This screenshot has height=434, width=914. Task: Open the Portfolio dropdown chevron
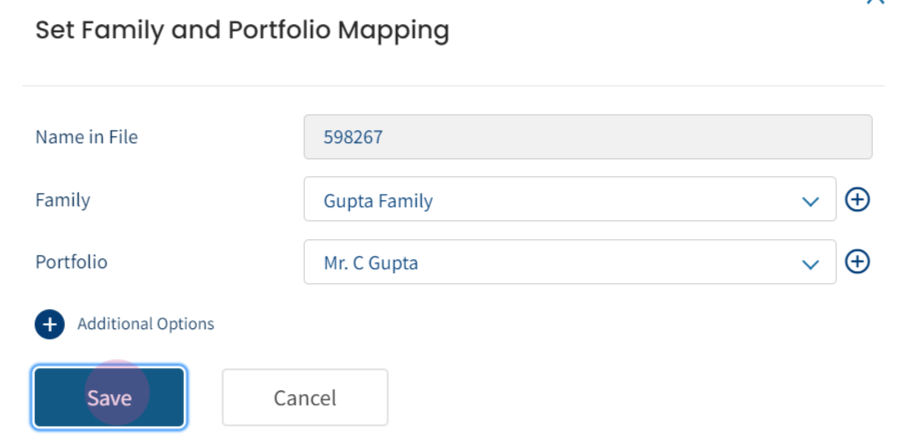click(x=810, y=264)
